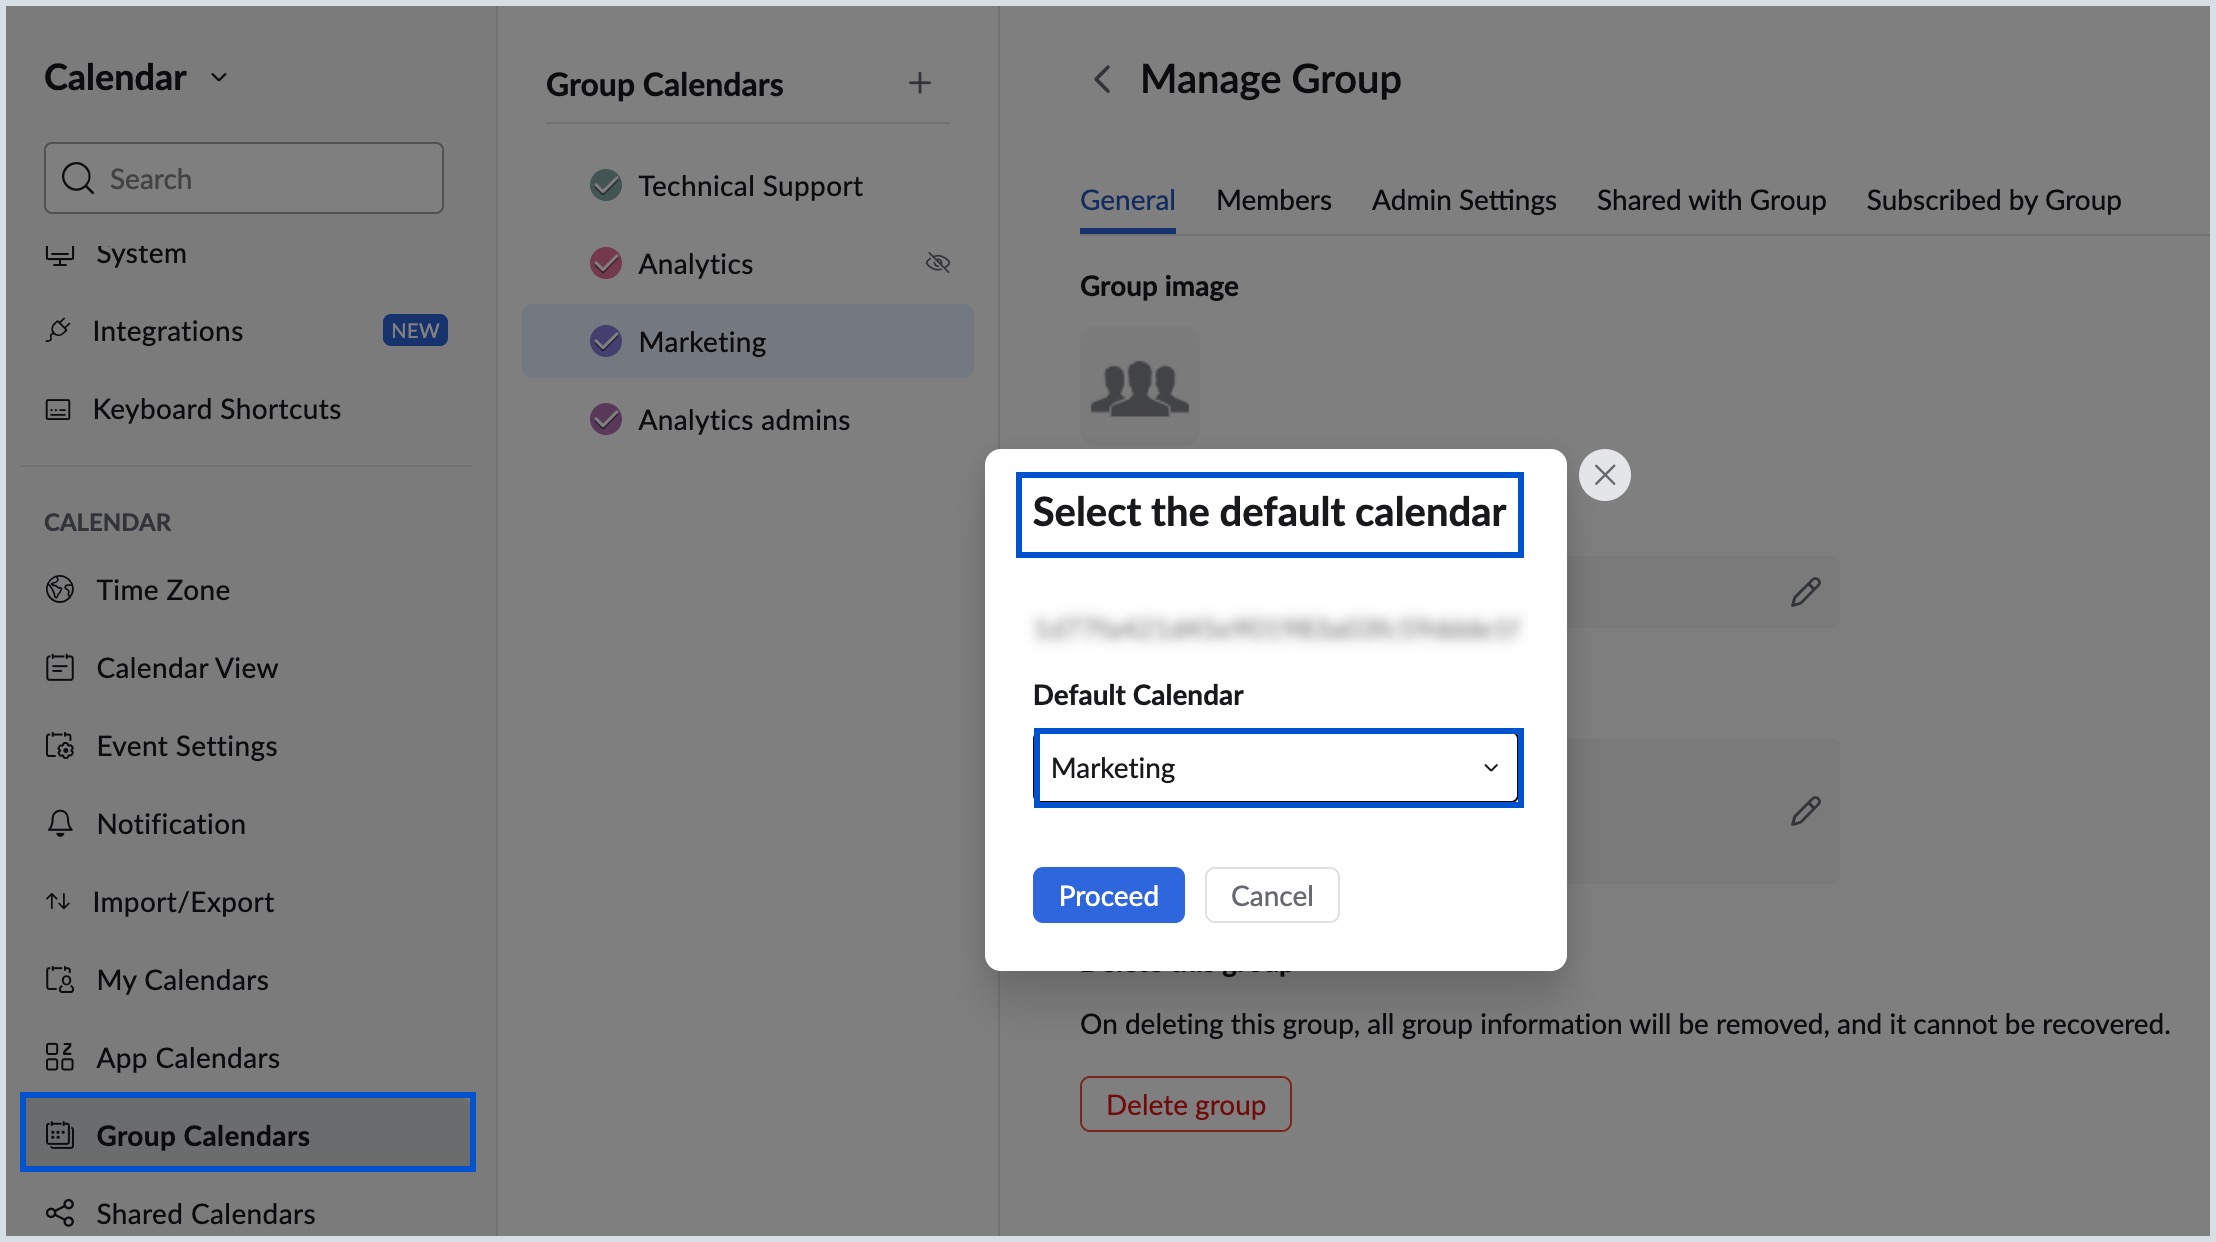Click the back chevron next to Manage Group
The height and width of the screenshot is (1242, 2216).
pos(1103,79)
